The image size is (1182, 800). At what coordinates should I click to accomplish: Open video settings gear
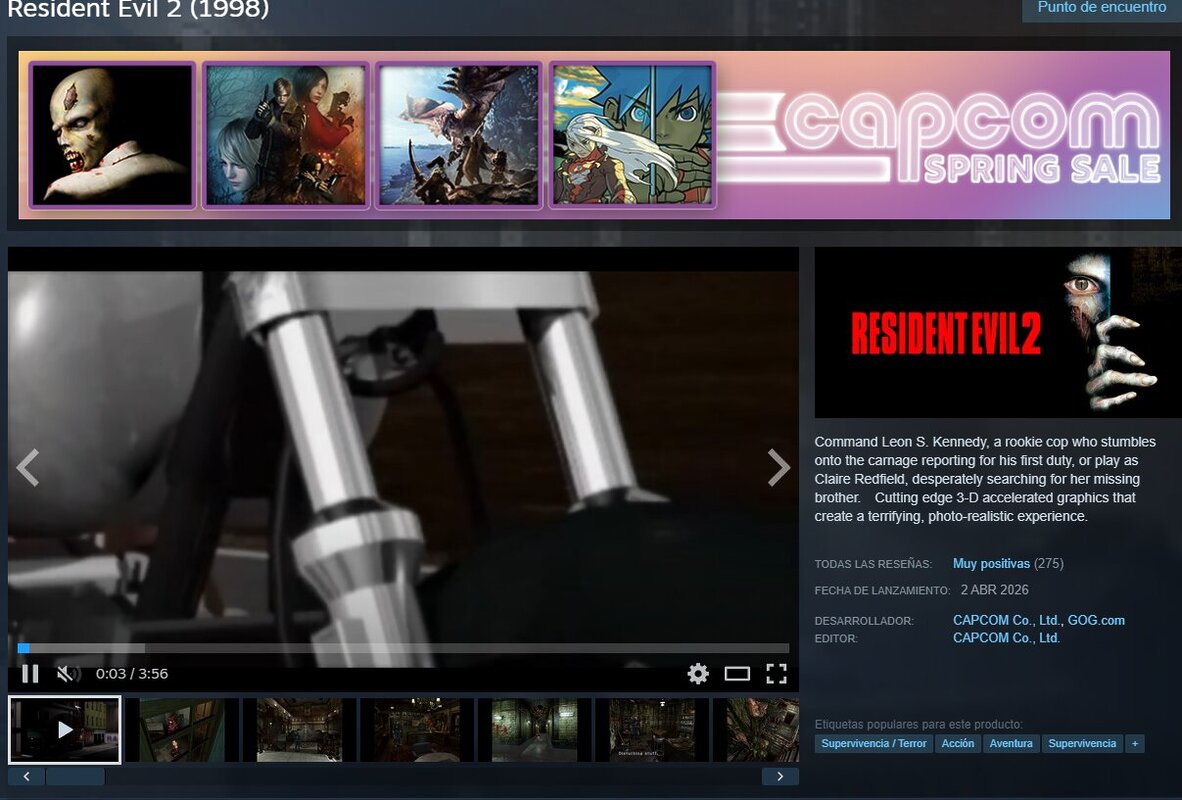coord(698,673)
